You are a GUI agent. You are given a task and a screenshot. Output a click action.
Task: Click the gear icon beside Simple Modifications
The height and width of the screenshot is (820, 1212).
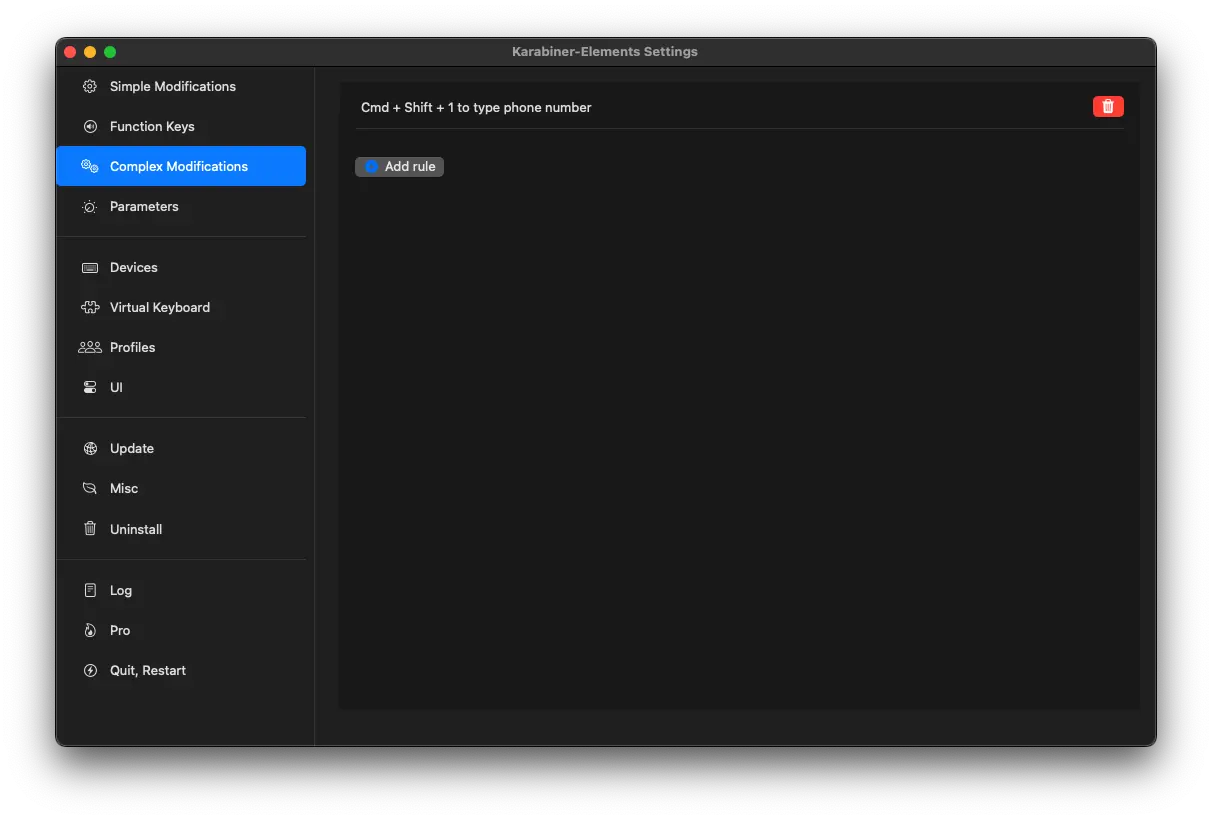pyautogui.click(x=90, y=86)
